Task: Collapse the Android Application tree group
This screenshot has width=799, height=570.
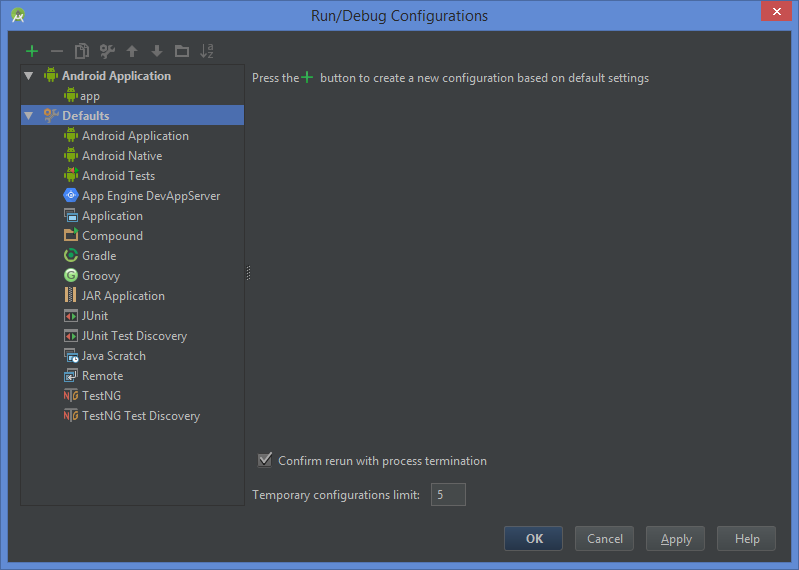Action: (x=29, y=76)
